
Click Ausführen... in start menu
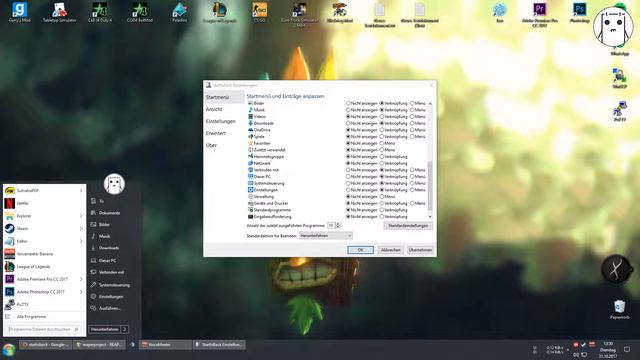[109, 308]
